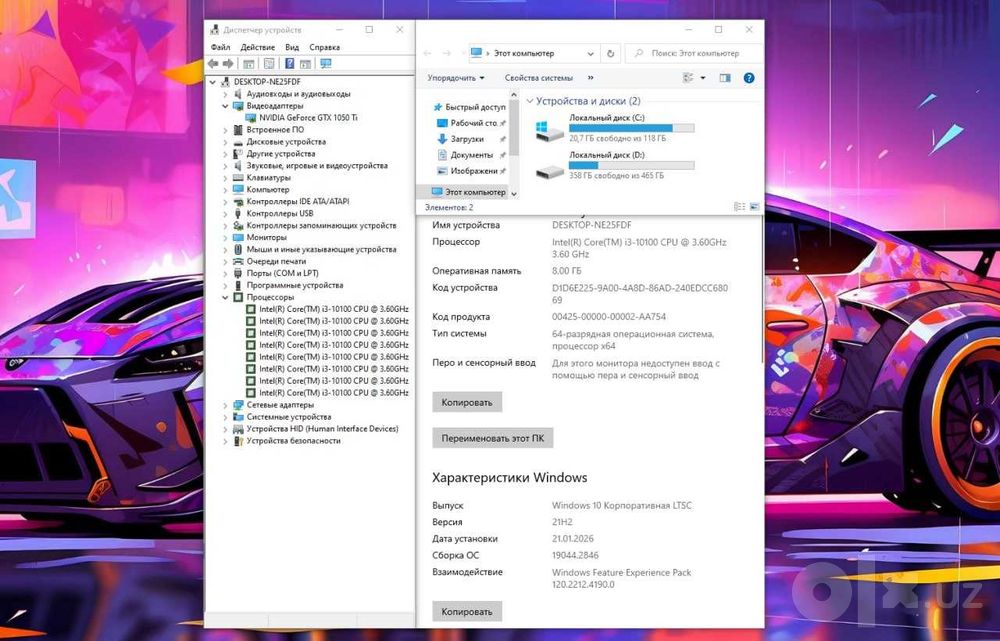The image size is (1000, 641).
Task: Open the Properties sheet icon in Device Manager toolbar
Action: (x=268, y=64)
